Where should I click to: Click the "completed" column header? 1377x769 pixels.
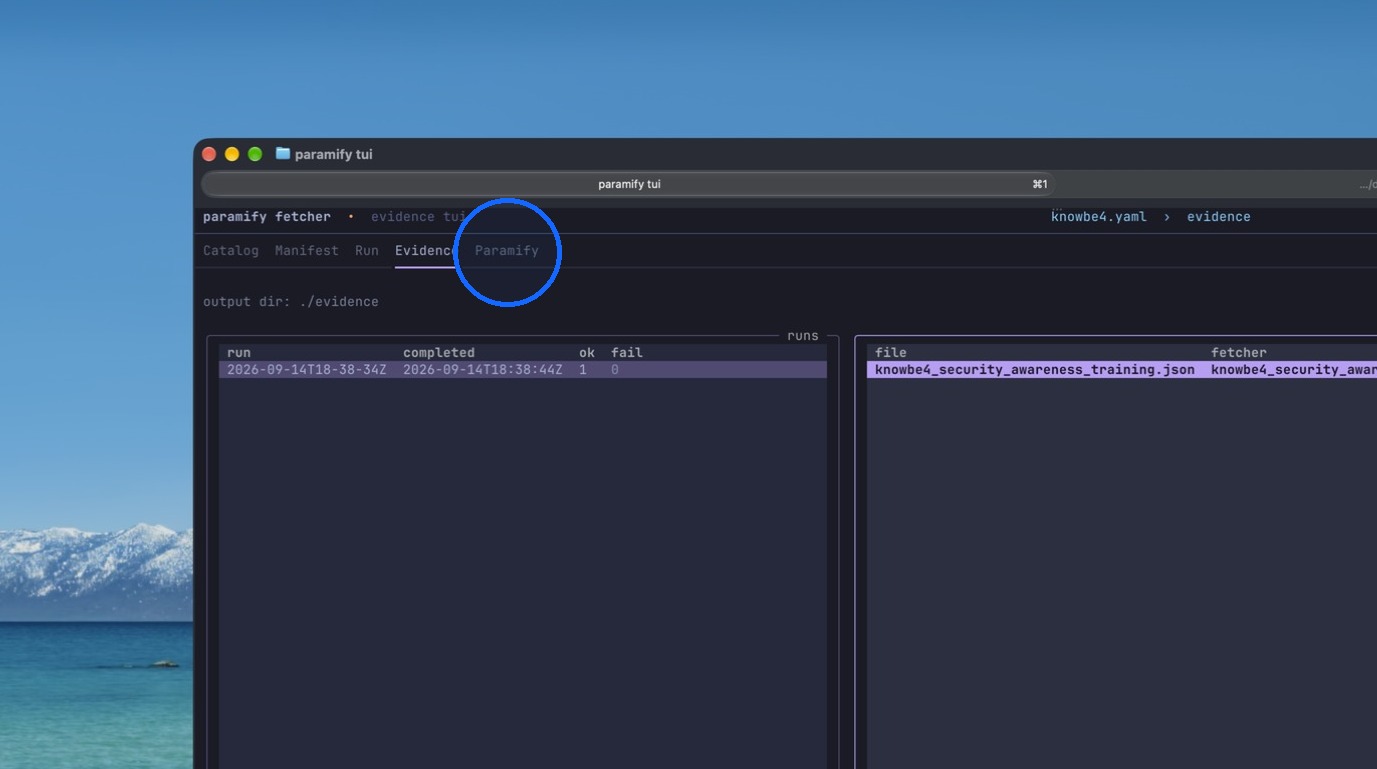[x=439, y=353]
